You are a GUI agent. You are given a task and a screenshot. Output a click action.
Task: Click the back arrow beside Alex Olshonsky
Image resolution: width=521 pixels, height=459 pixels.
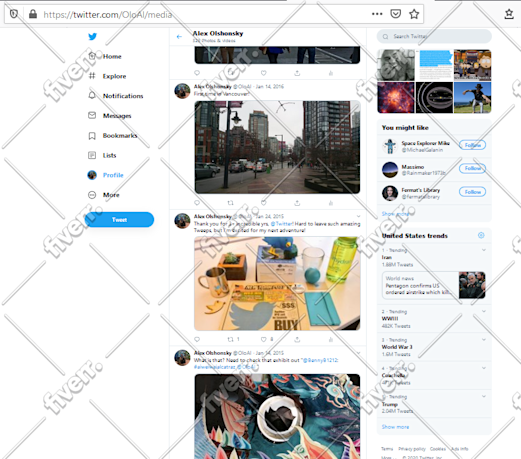coord(179,37)
